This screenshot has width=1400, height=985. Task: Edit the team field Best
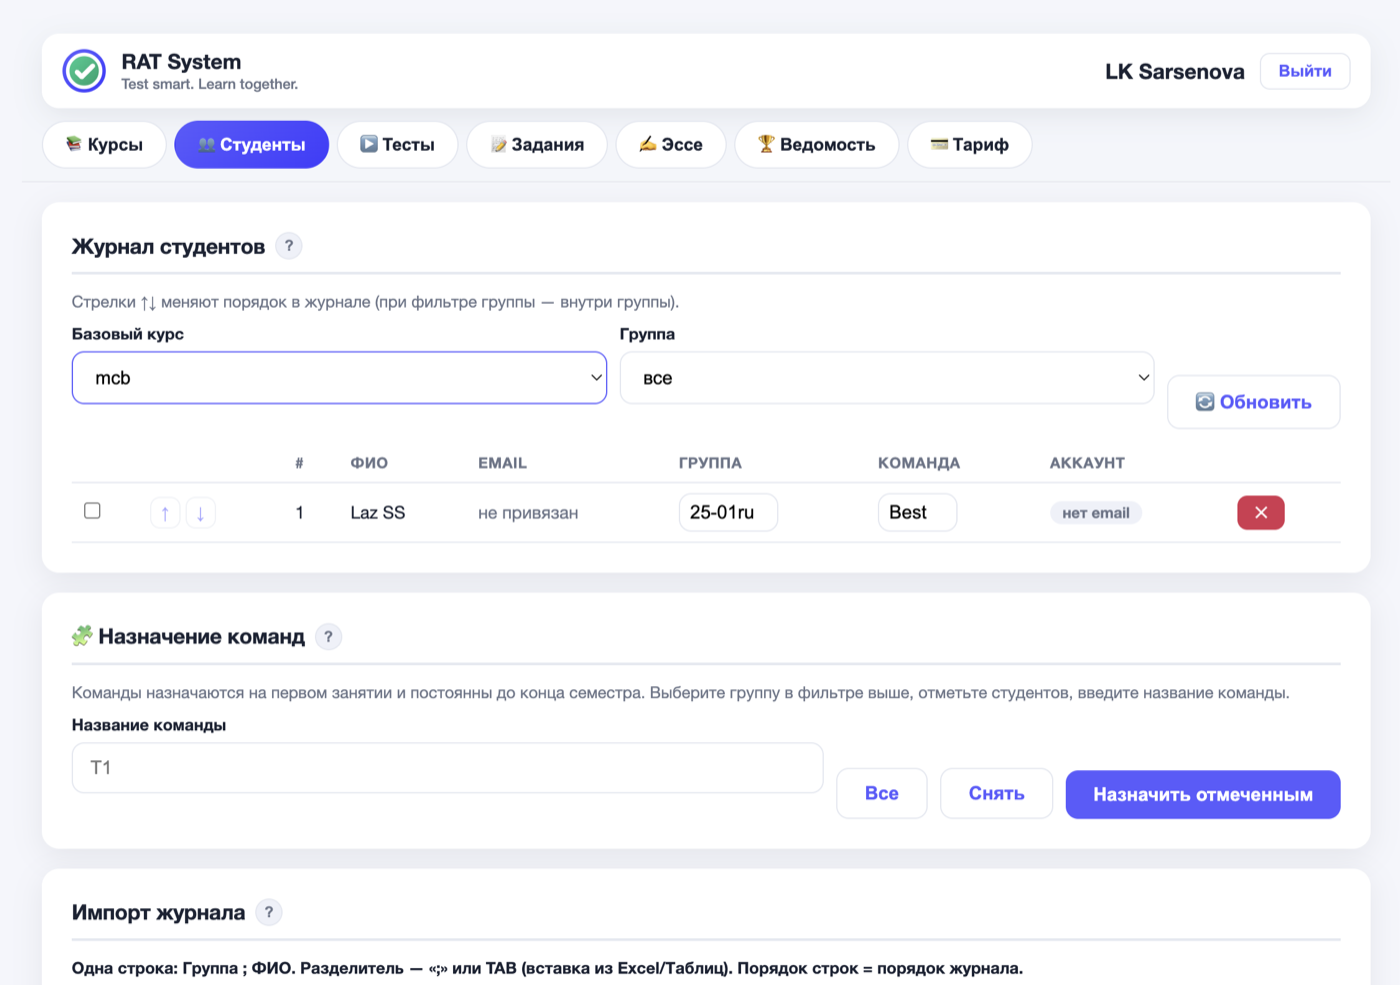[x=917, y=512]
